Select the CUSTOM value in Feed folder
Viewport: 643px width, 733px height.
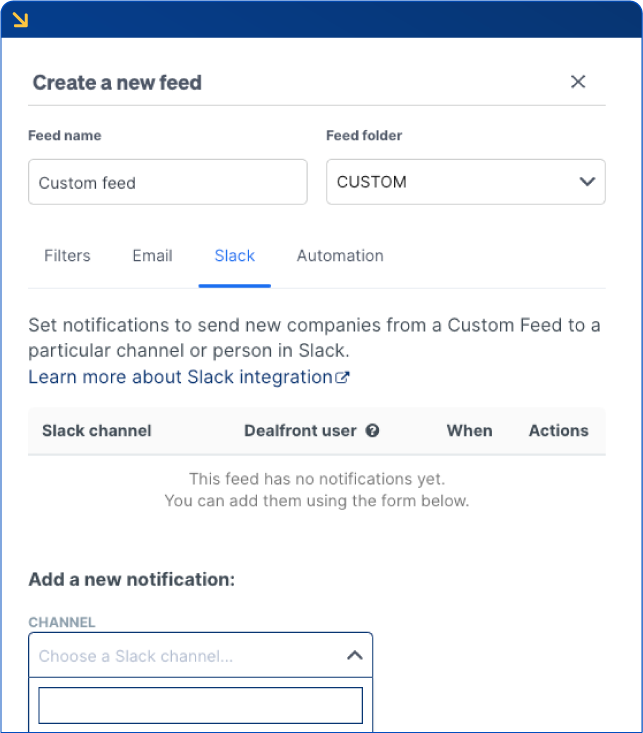coord(372,182)
